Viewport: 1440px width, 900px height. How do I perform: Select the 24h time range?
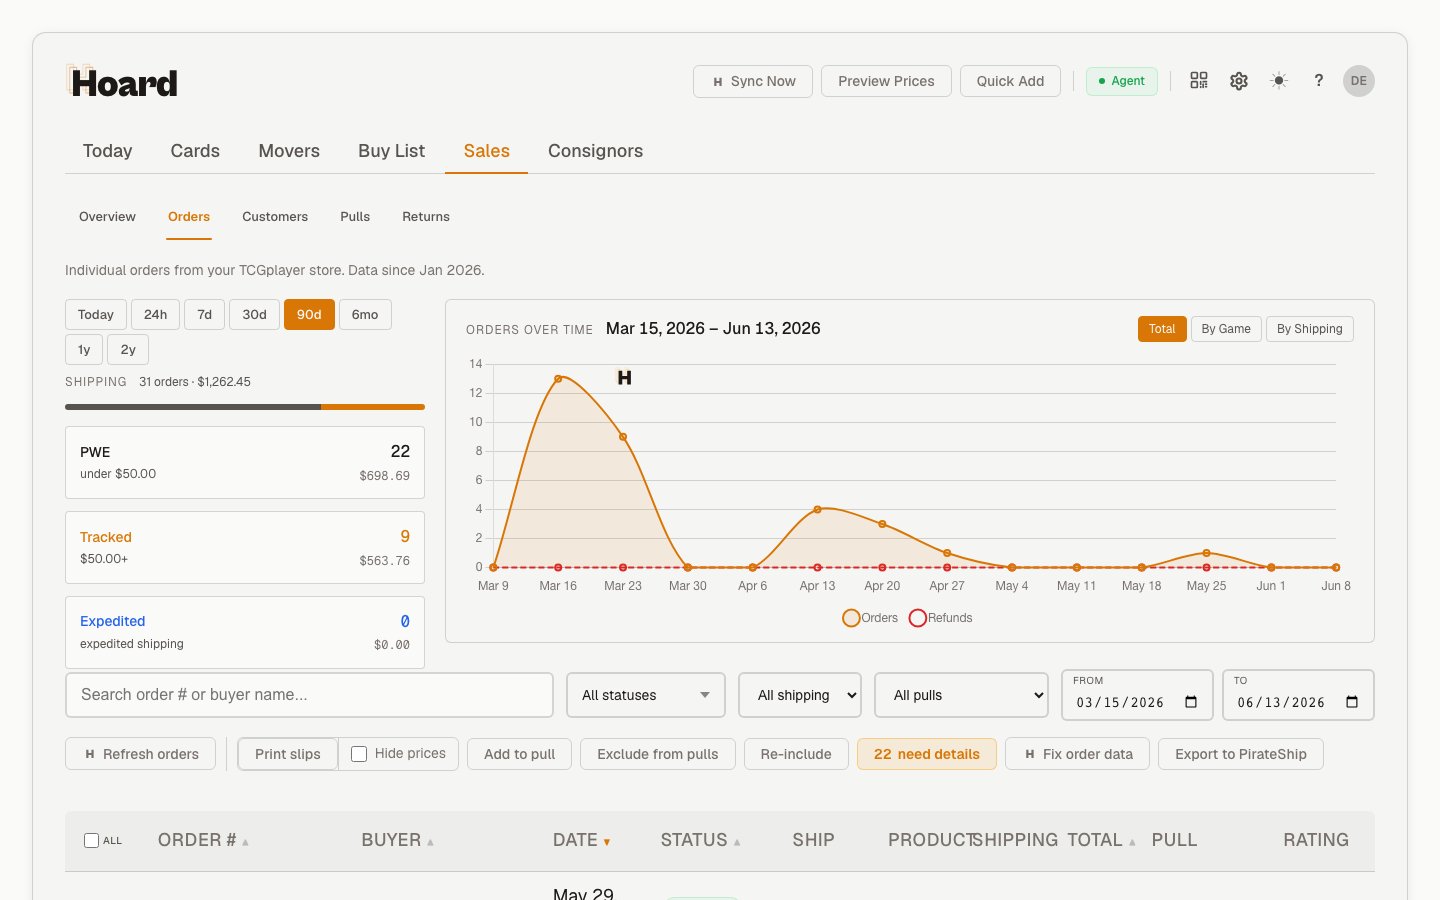(155, 314)
